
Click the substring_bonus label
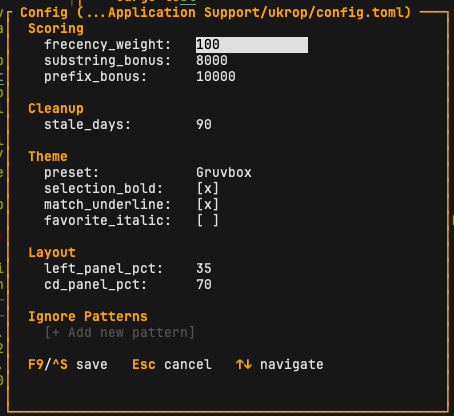coord(107,61)
